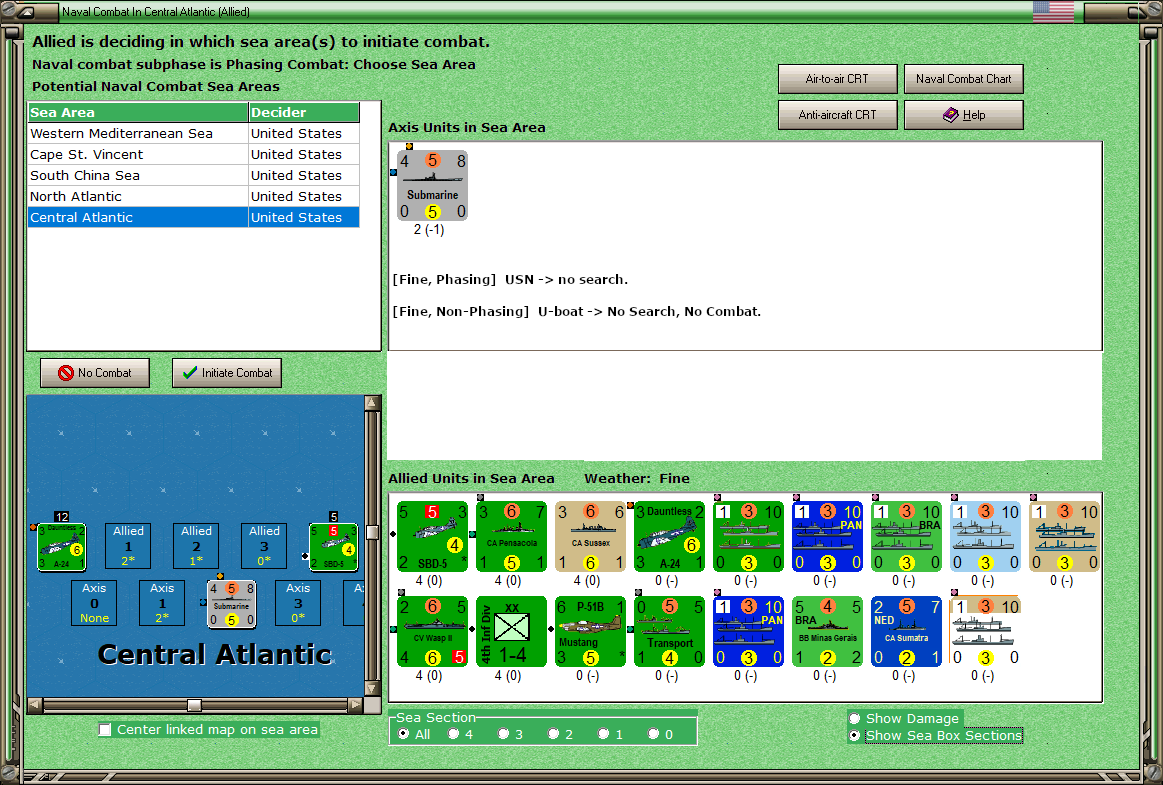Viewport: 1163px width, 785px height.
Task: Pick the BB Minas Gerais battleship counter
Action: pos(827,631)
